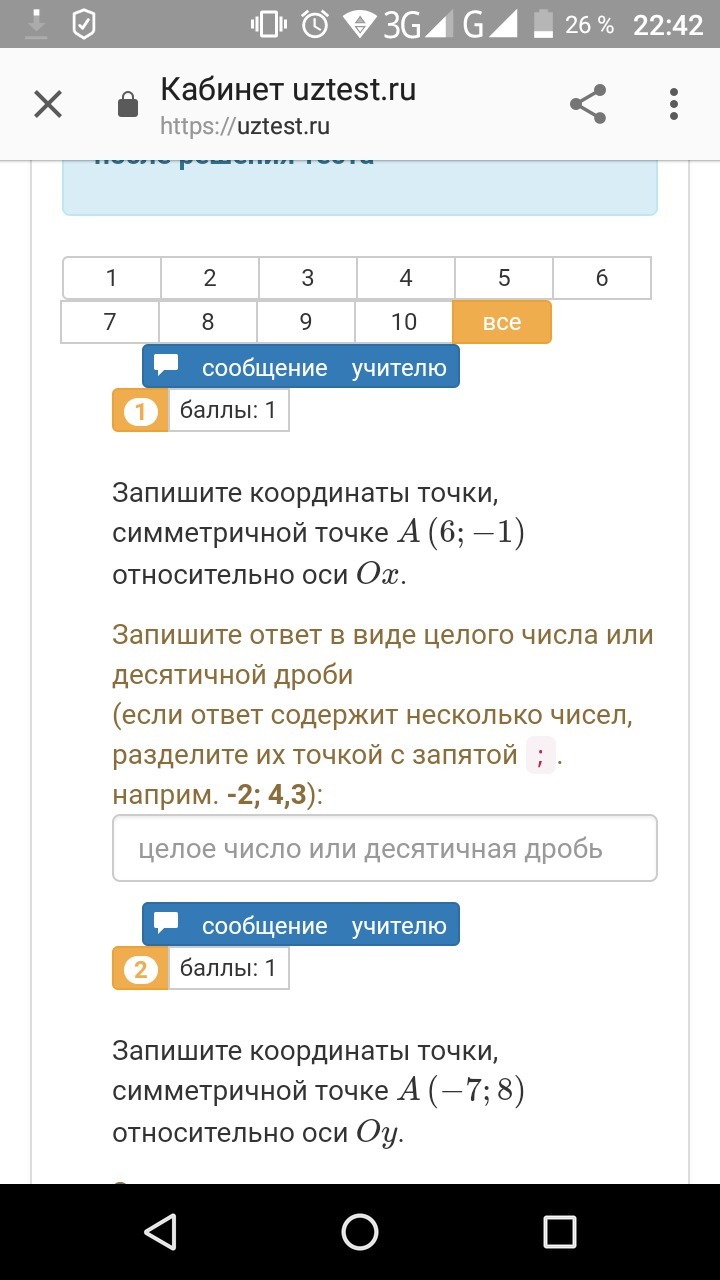Go to question 6 tab

602,278
